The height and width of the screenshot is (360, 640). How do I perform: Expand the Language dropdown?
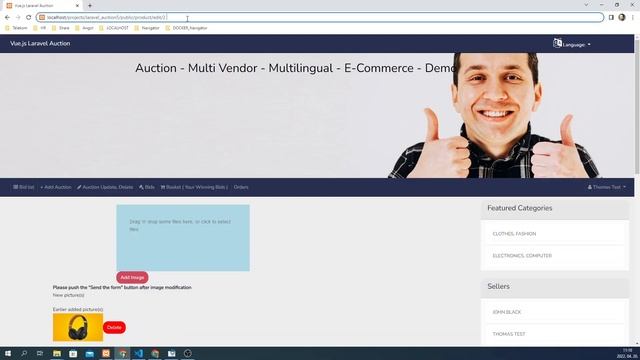(576, 44)
